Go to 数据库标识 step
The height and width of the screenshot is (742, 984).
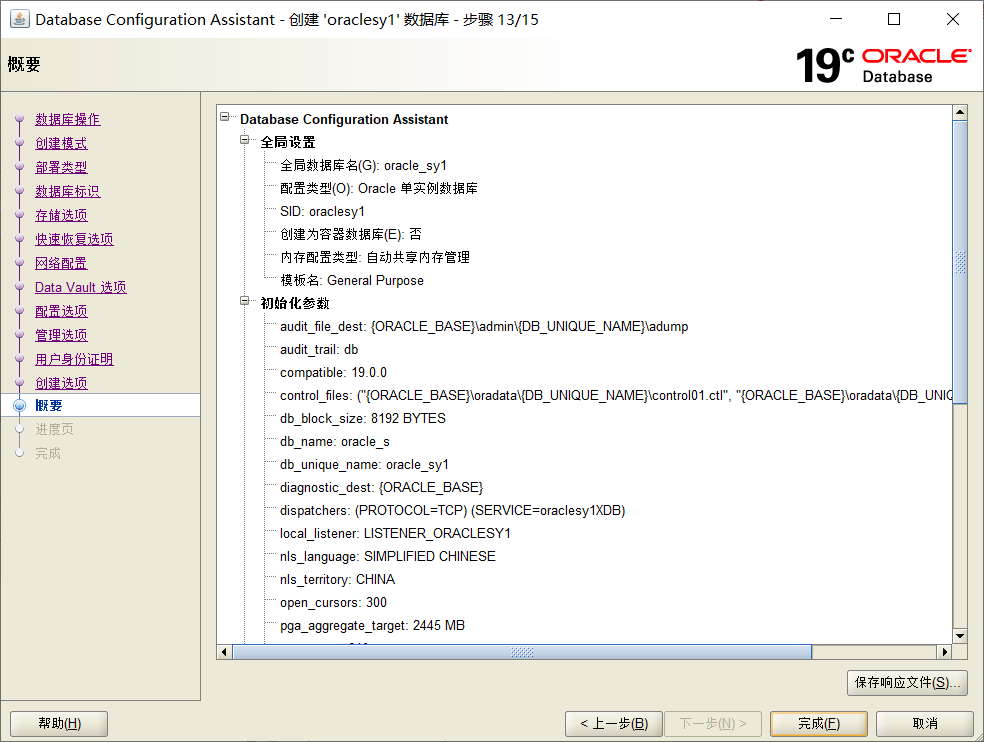(x=68, y=191)
